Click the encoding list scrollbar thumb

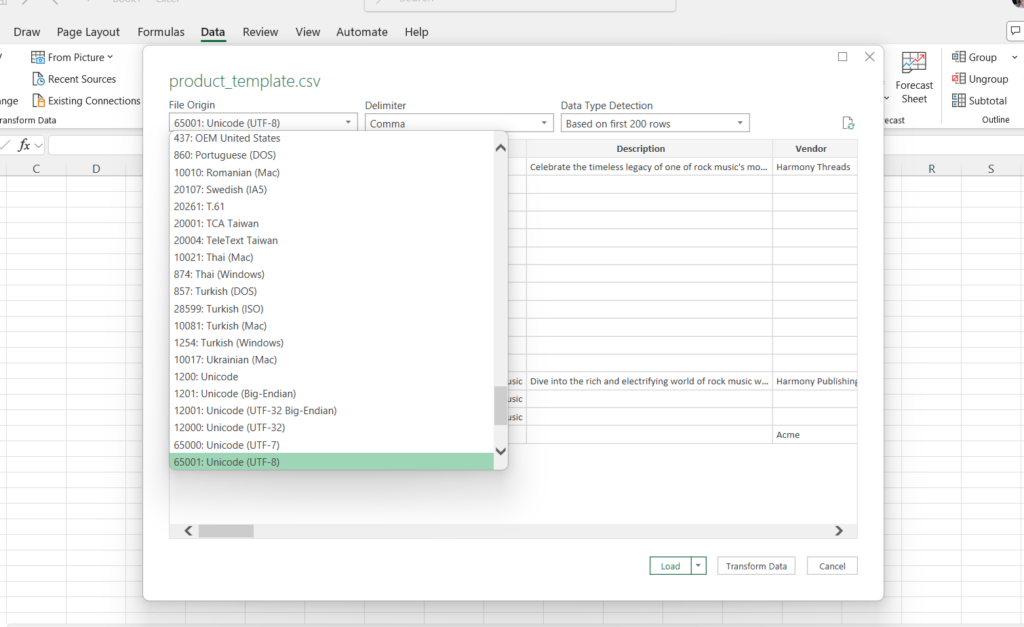(x=501, y=405)
